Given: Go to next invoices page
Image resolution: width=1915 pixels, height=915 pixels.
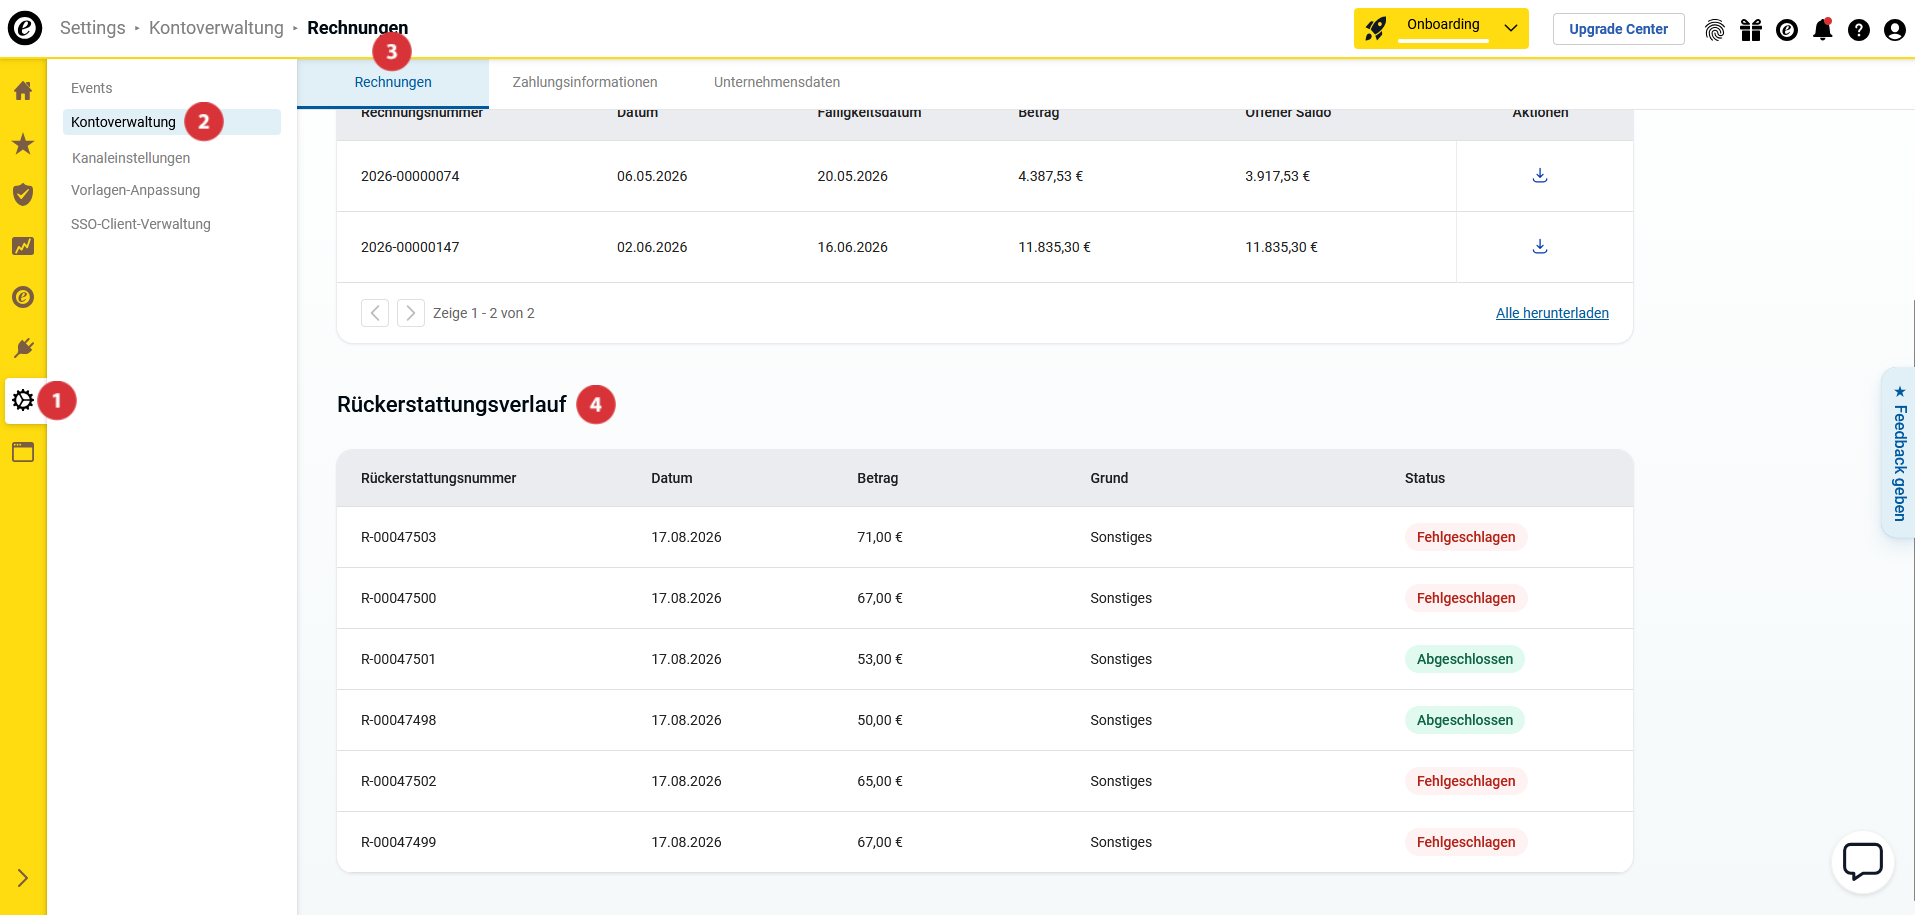Looking at the screenshot, I should point(411,313).
